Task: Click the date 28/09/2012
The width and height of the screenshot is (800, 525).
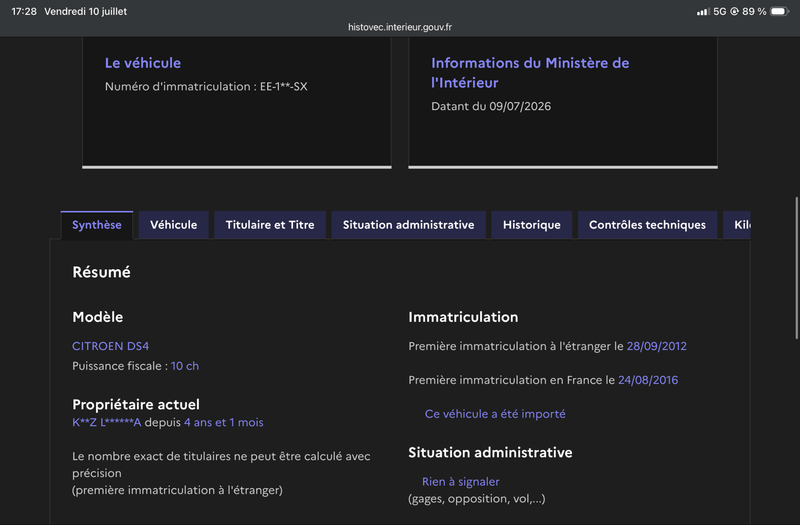Action: [657, 346]
